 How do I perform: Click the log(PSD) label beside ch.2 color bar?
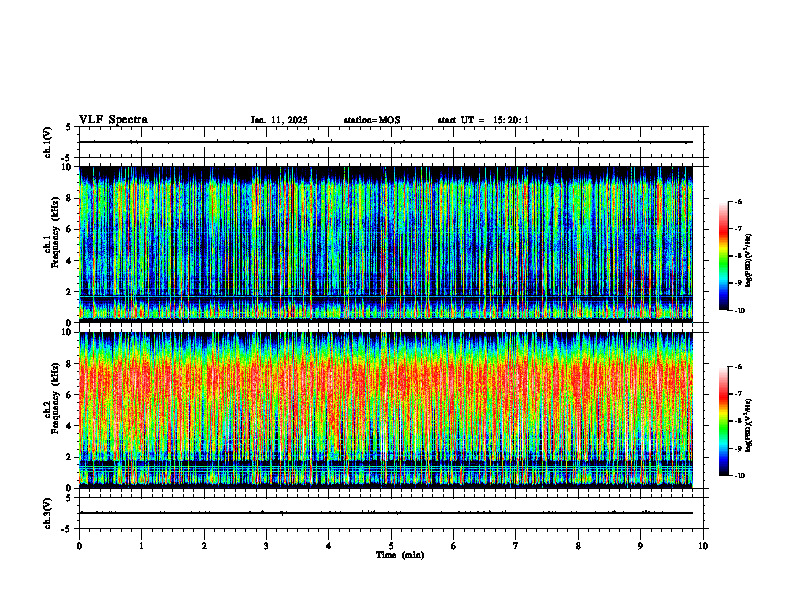(748, 425)
